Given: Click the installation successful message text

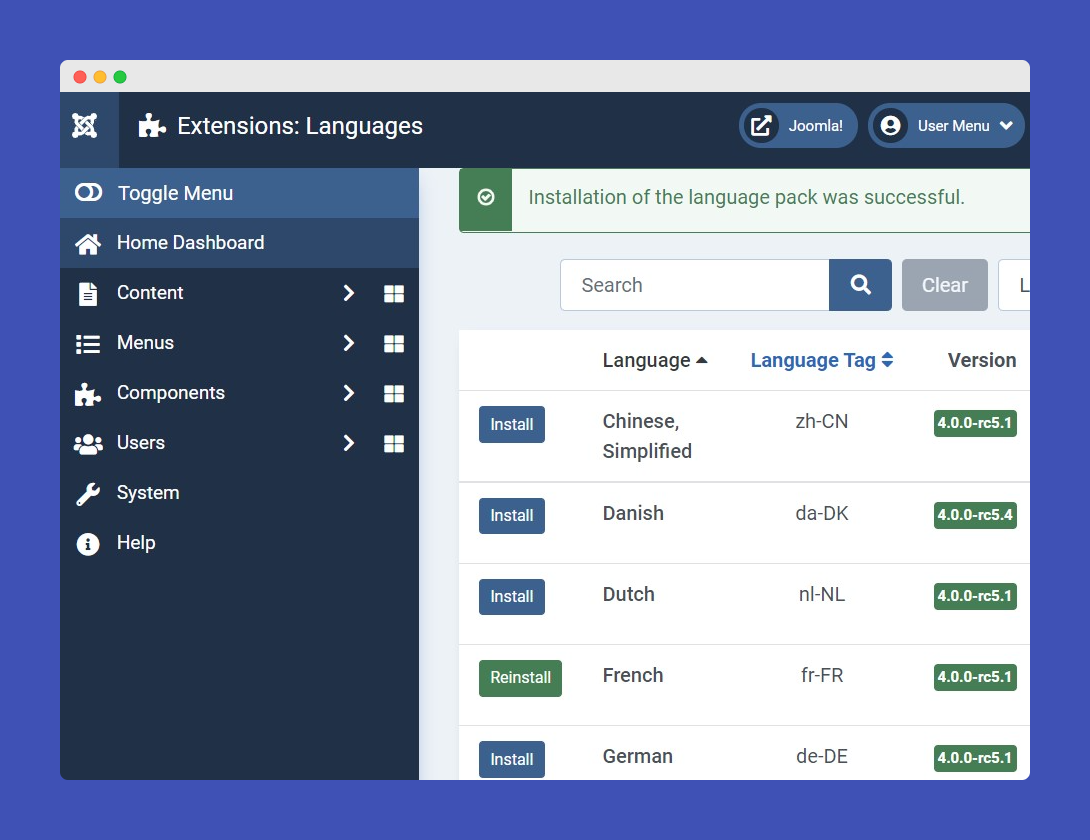Looking at the screenshot, I should tap(747, 197).
